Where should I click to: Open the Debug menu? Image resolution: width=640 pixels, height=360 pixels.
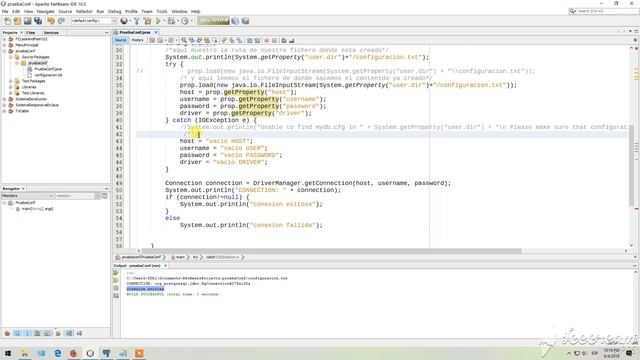point(114,11)
